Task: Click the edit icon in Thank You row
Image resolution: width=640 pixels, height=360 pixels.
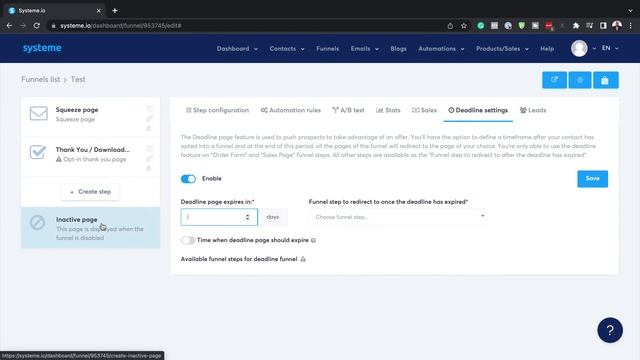Action: (x=149, y=158)
